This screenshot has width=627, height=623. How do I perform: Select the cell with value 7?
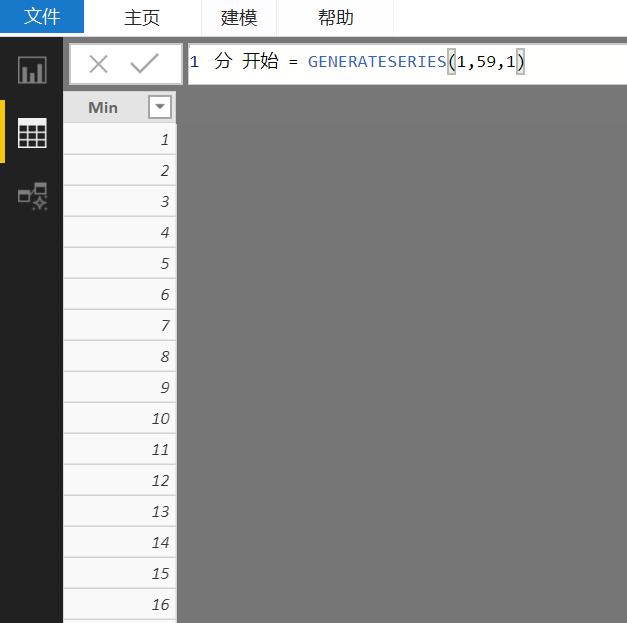pyautogui.click(x=120, y=325)
